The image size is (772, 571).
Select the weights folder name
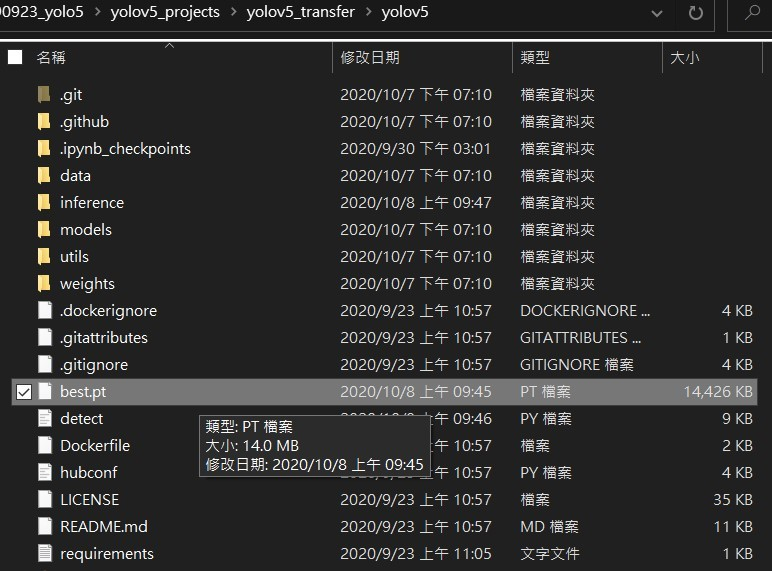[x=87, y=284]
